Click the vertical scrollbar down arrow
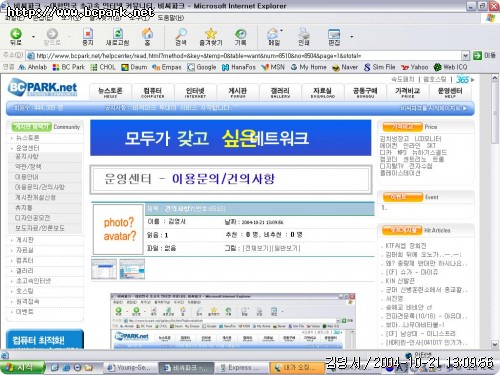 click(x=495, y=344)
